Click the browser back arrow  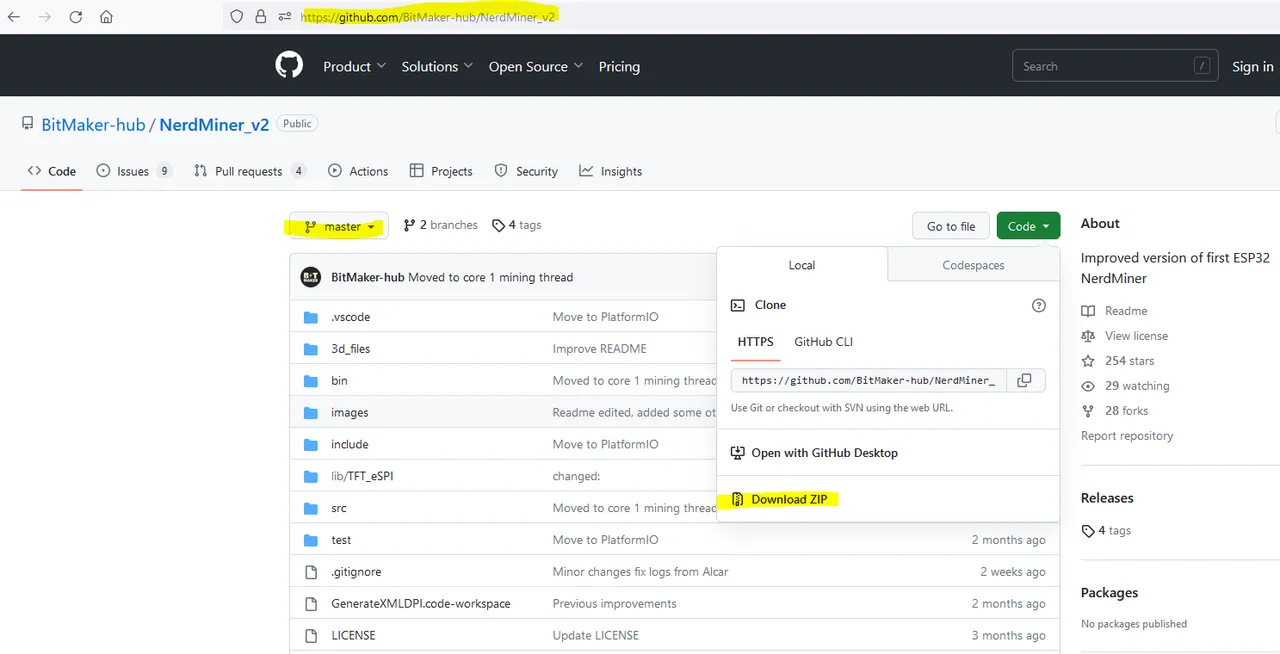pyautogui.click(x=14, y=17)
